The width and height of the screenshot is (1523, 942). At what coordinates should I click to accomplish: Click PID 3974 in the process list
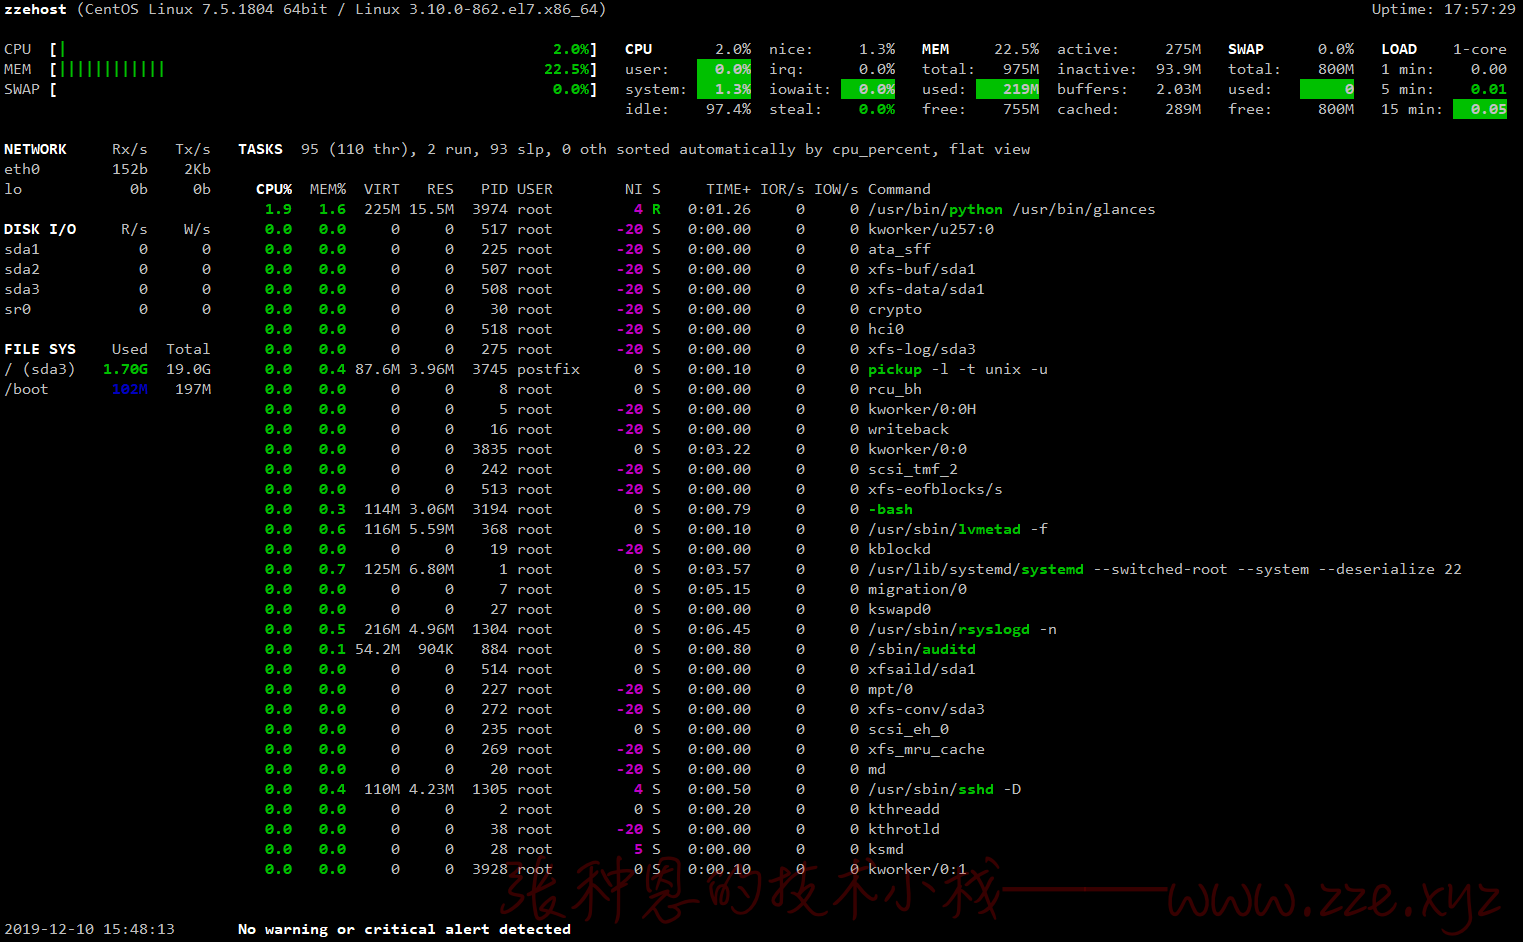click(x=490, y=209)
